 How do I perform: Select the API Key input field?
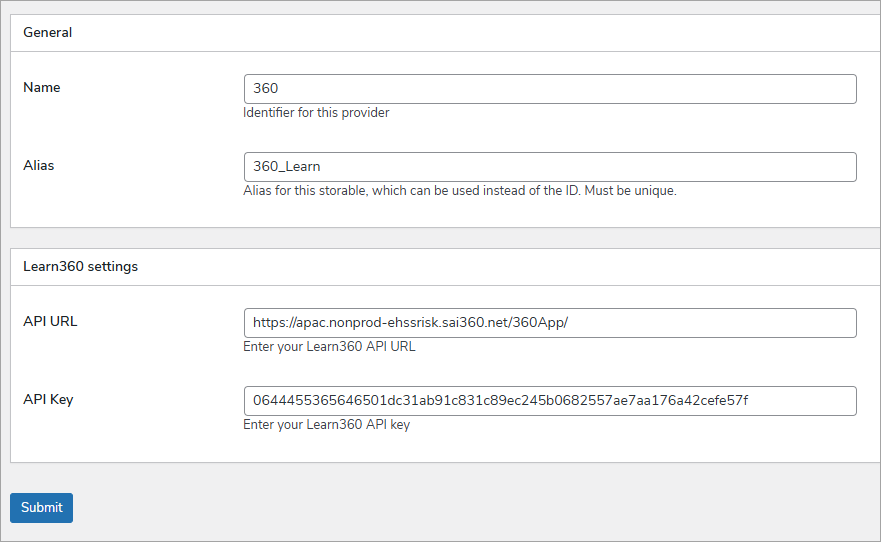(x=549, y=401)
